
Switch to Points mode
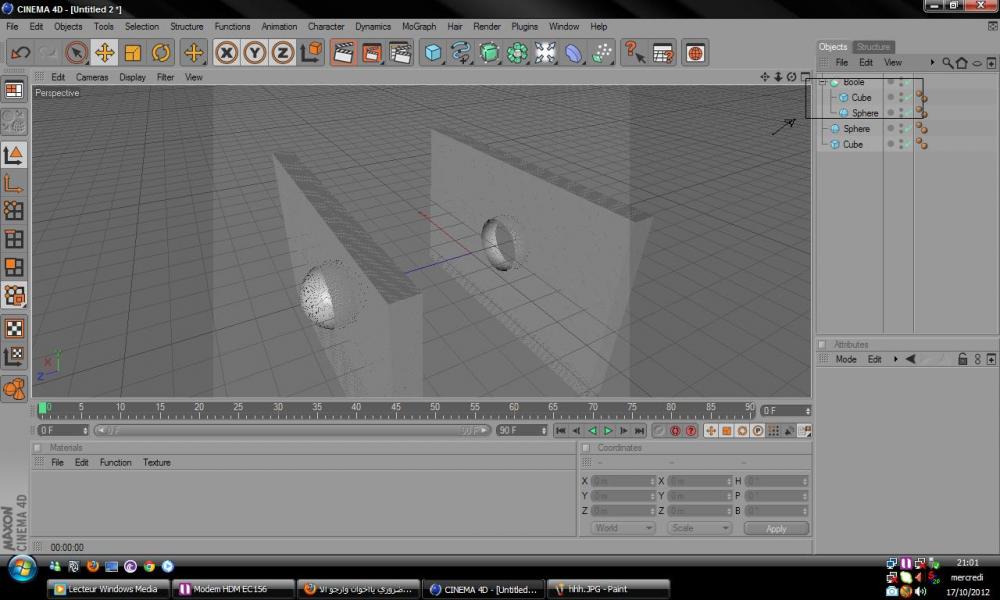tap(14, 211)
